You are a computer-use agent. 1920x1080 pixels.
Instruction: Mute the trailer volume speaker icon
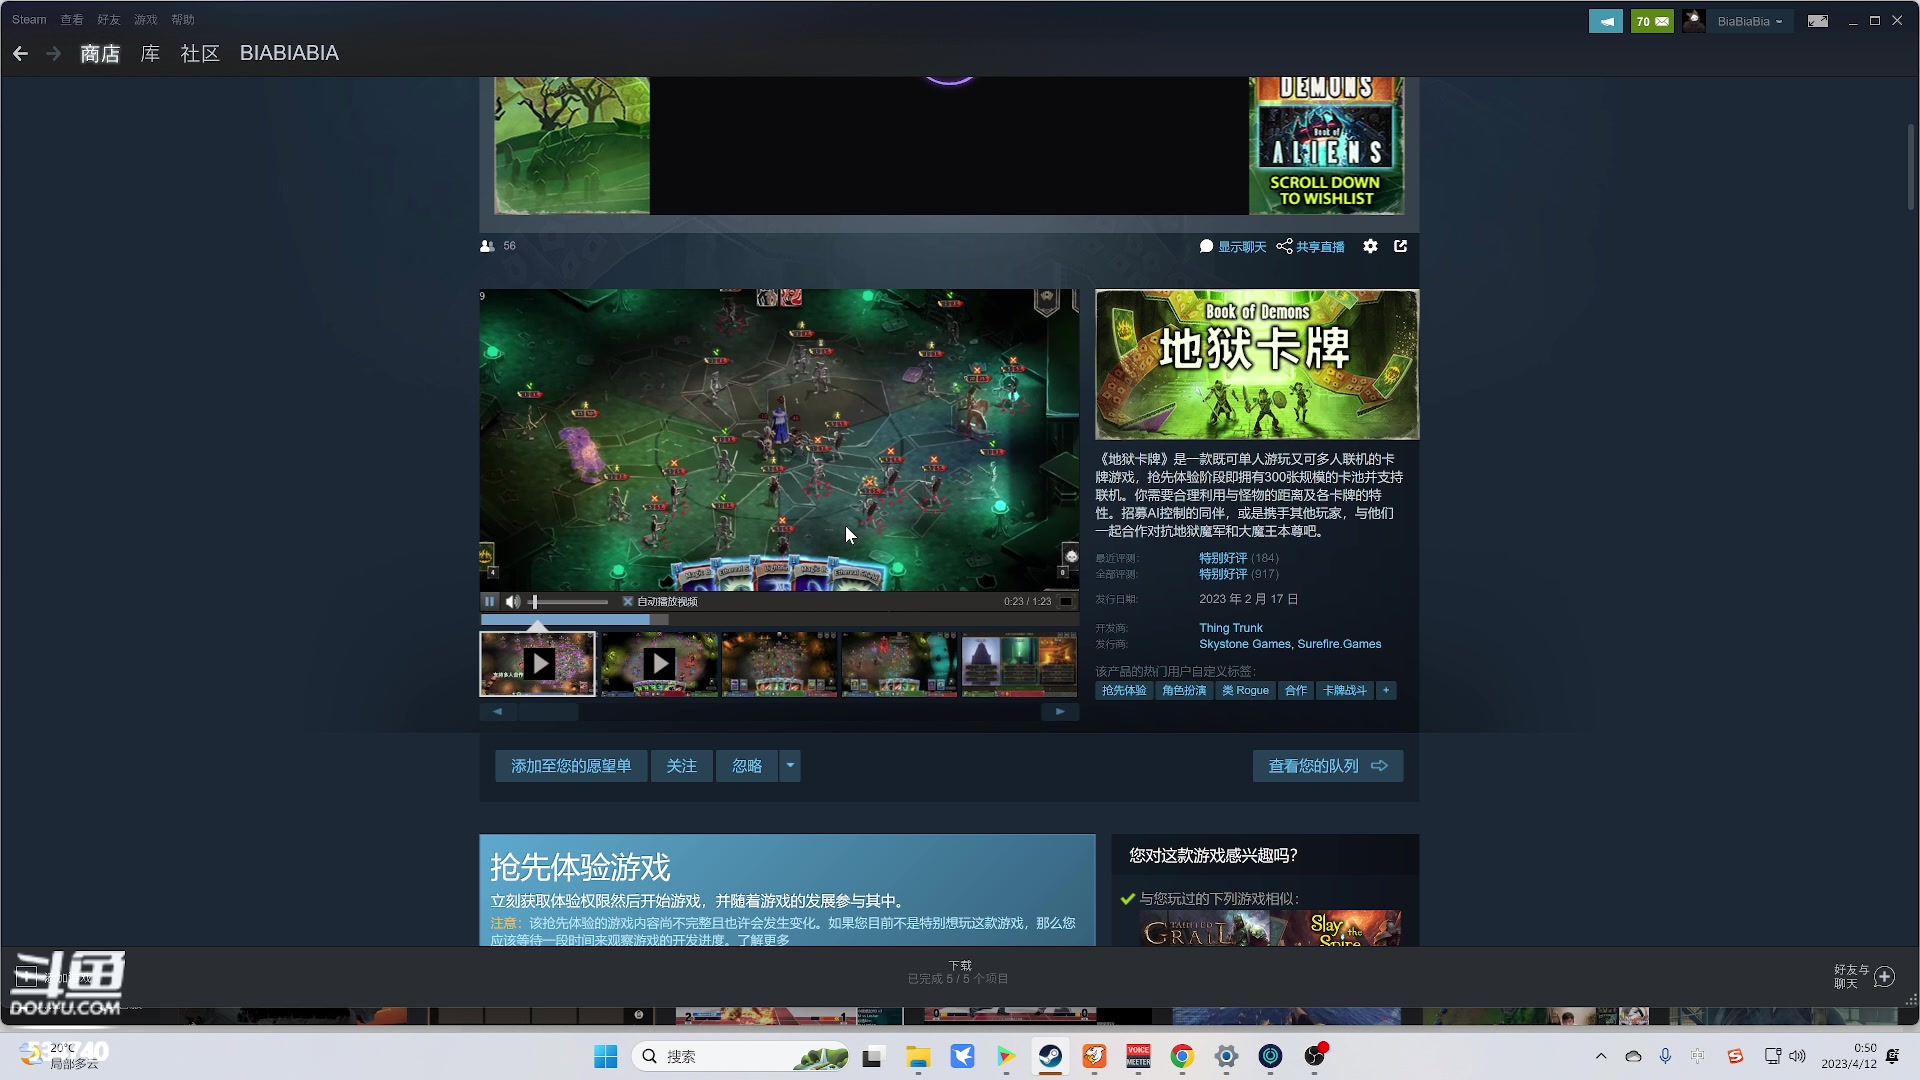tap(513, 602)
